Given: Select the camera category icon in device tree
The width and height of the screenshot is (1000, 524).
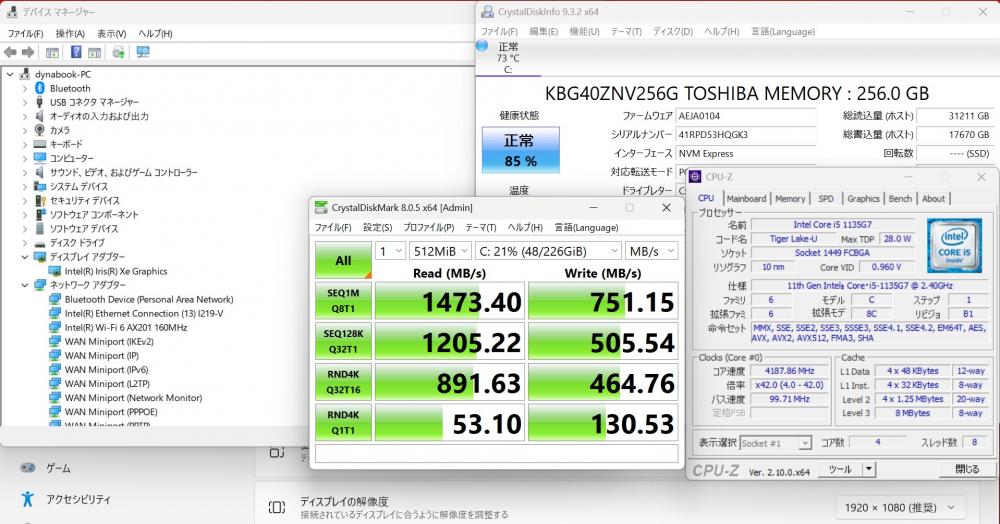Looking at the screenshot, I should 40,130.
